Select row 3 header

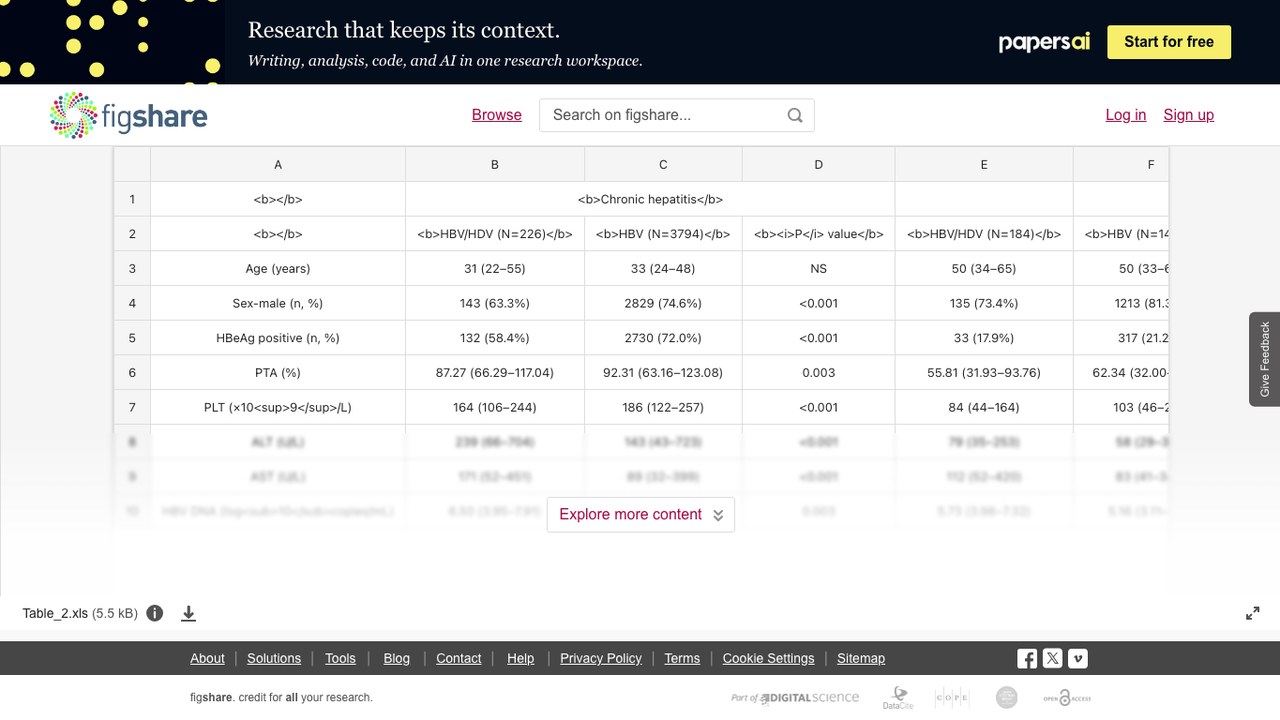[x=132, y=268]
